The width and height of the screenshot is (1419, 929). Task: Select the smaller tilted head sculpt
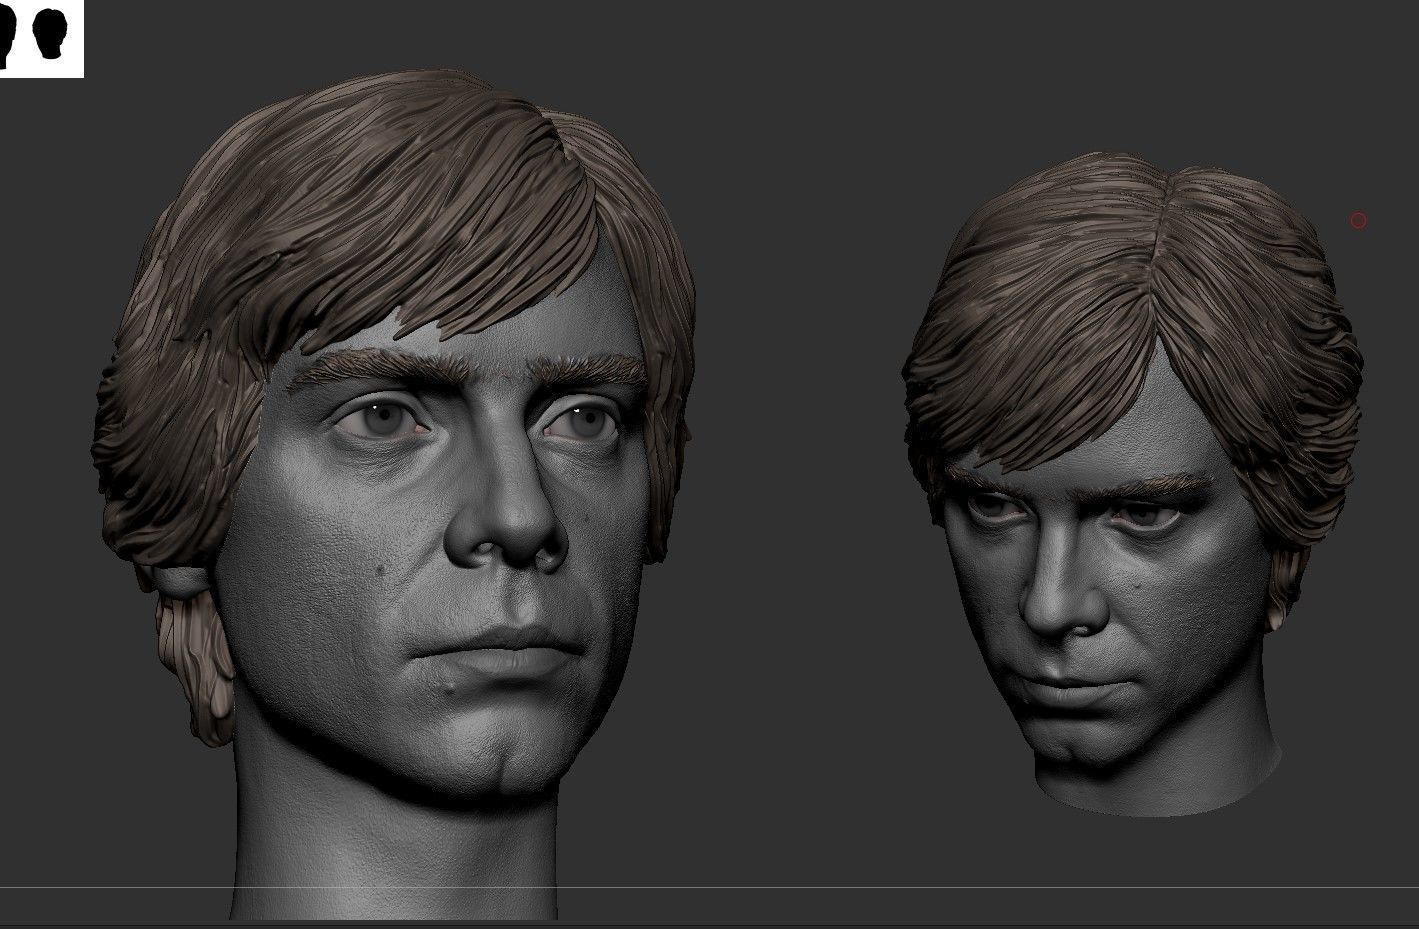[1132, 484]
